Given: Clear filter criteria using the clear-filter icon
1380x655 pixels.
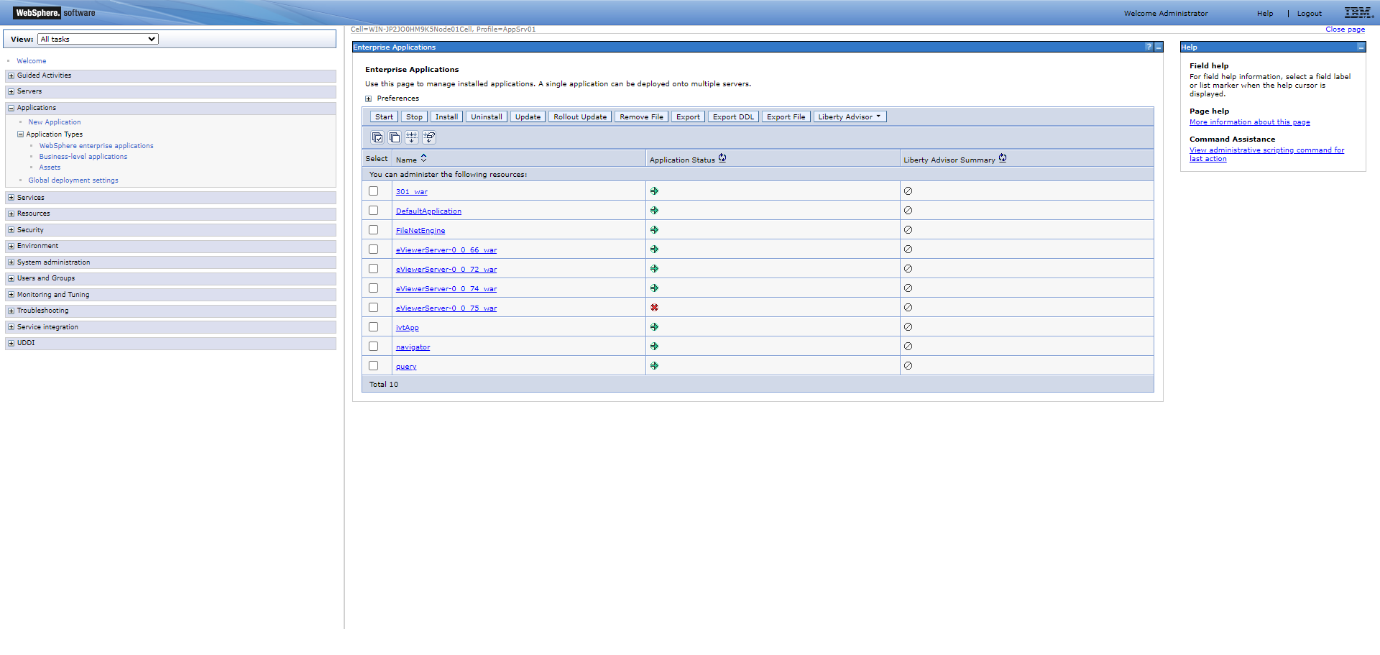Looking at the screenshot, I should (429, 137).
